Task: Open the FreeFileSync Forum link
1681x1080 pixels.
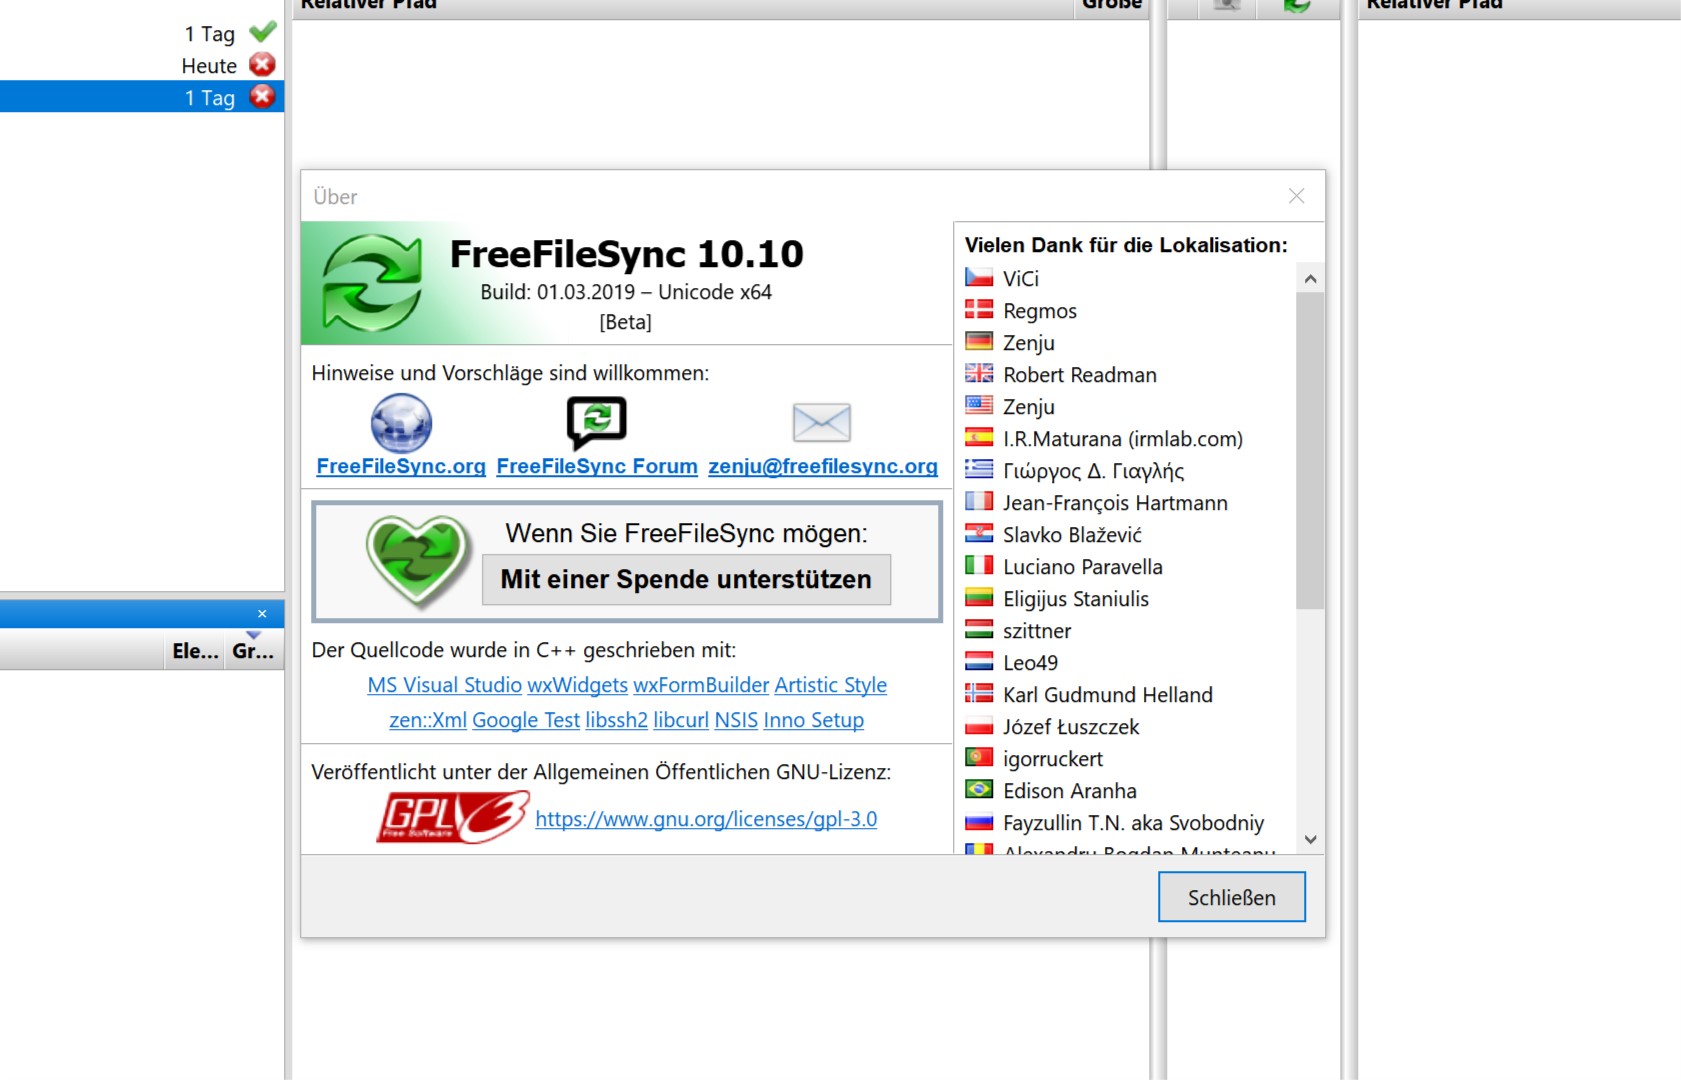Action: (x=597, y=466)
